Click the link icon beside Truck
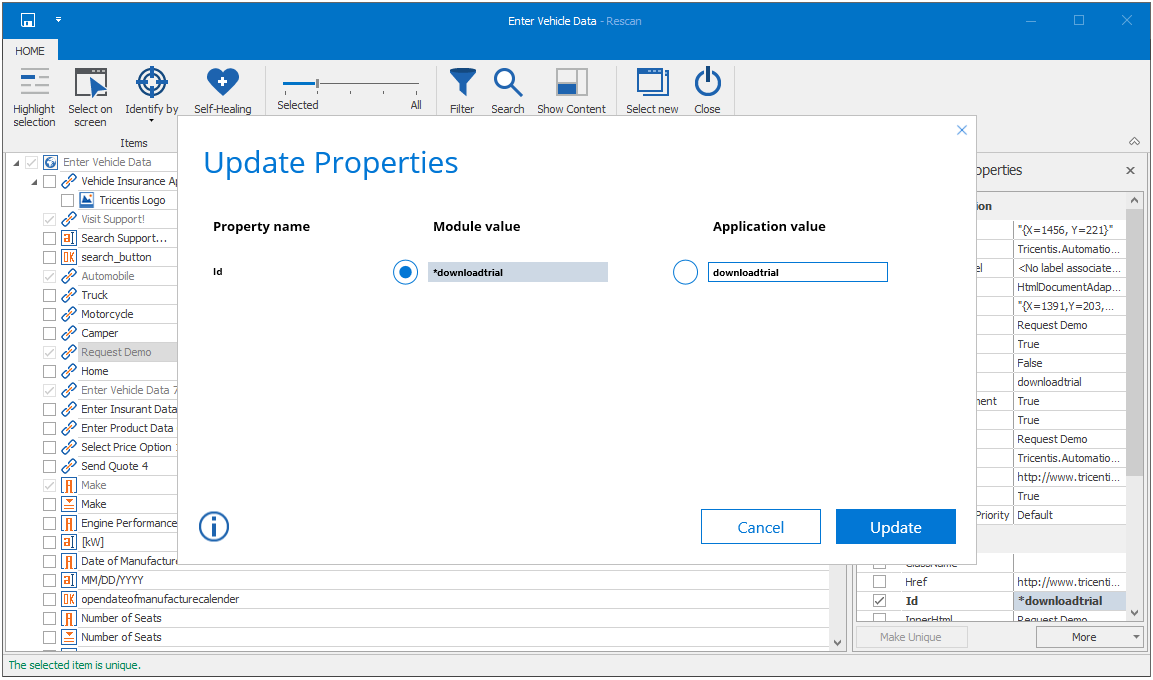This screenshot has width=1153, height=680. coord(69,295)
